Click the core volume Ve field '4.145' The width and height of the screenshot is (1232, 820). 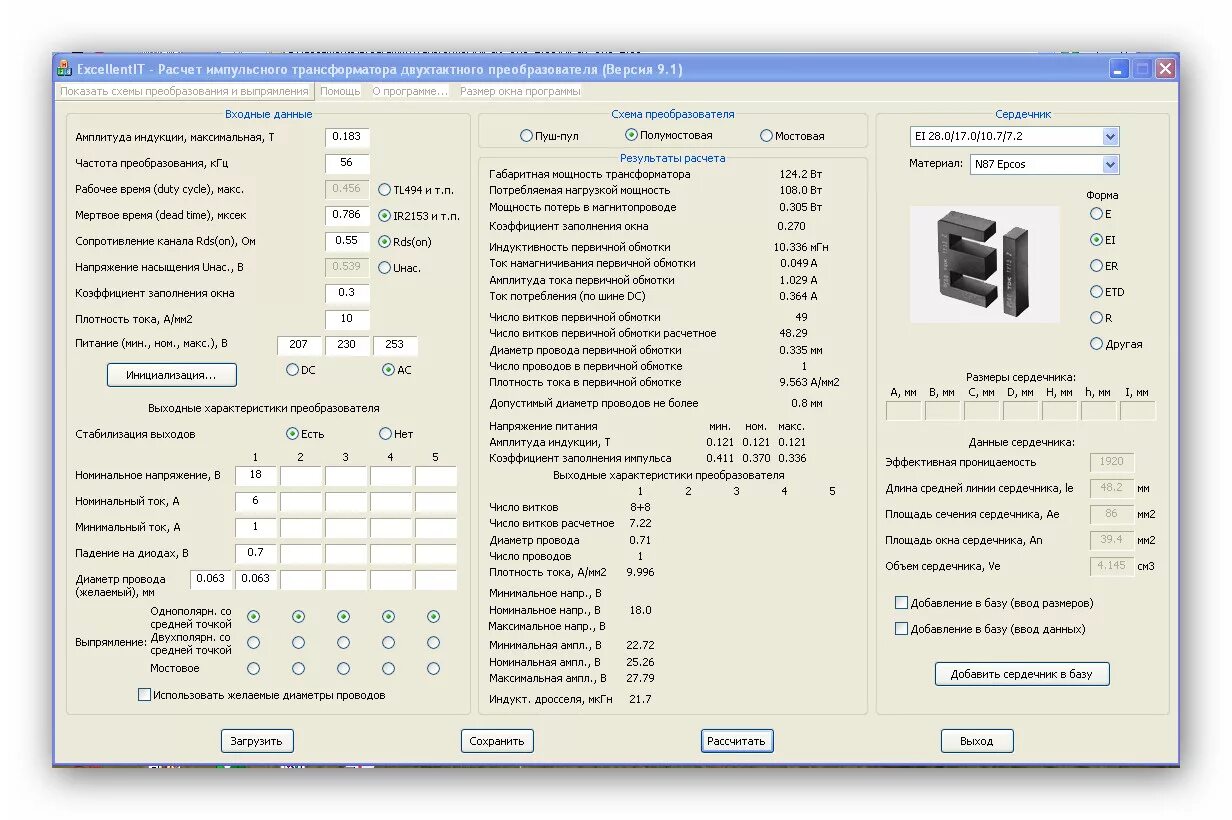[1111, 566]
